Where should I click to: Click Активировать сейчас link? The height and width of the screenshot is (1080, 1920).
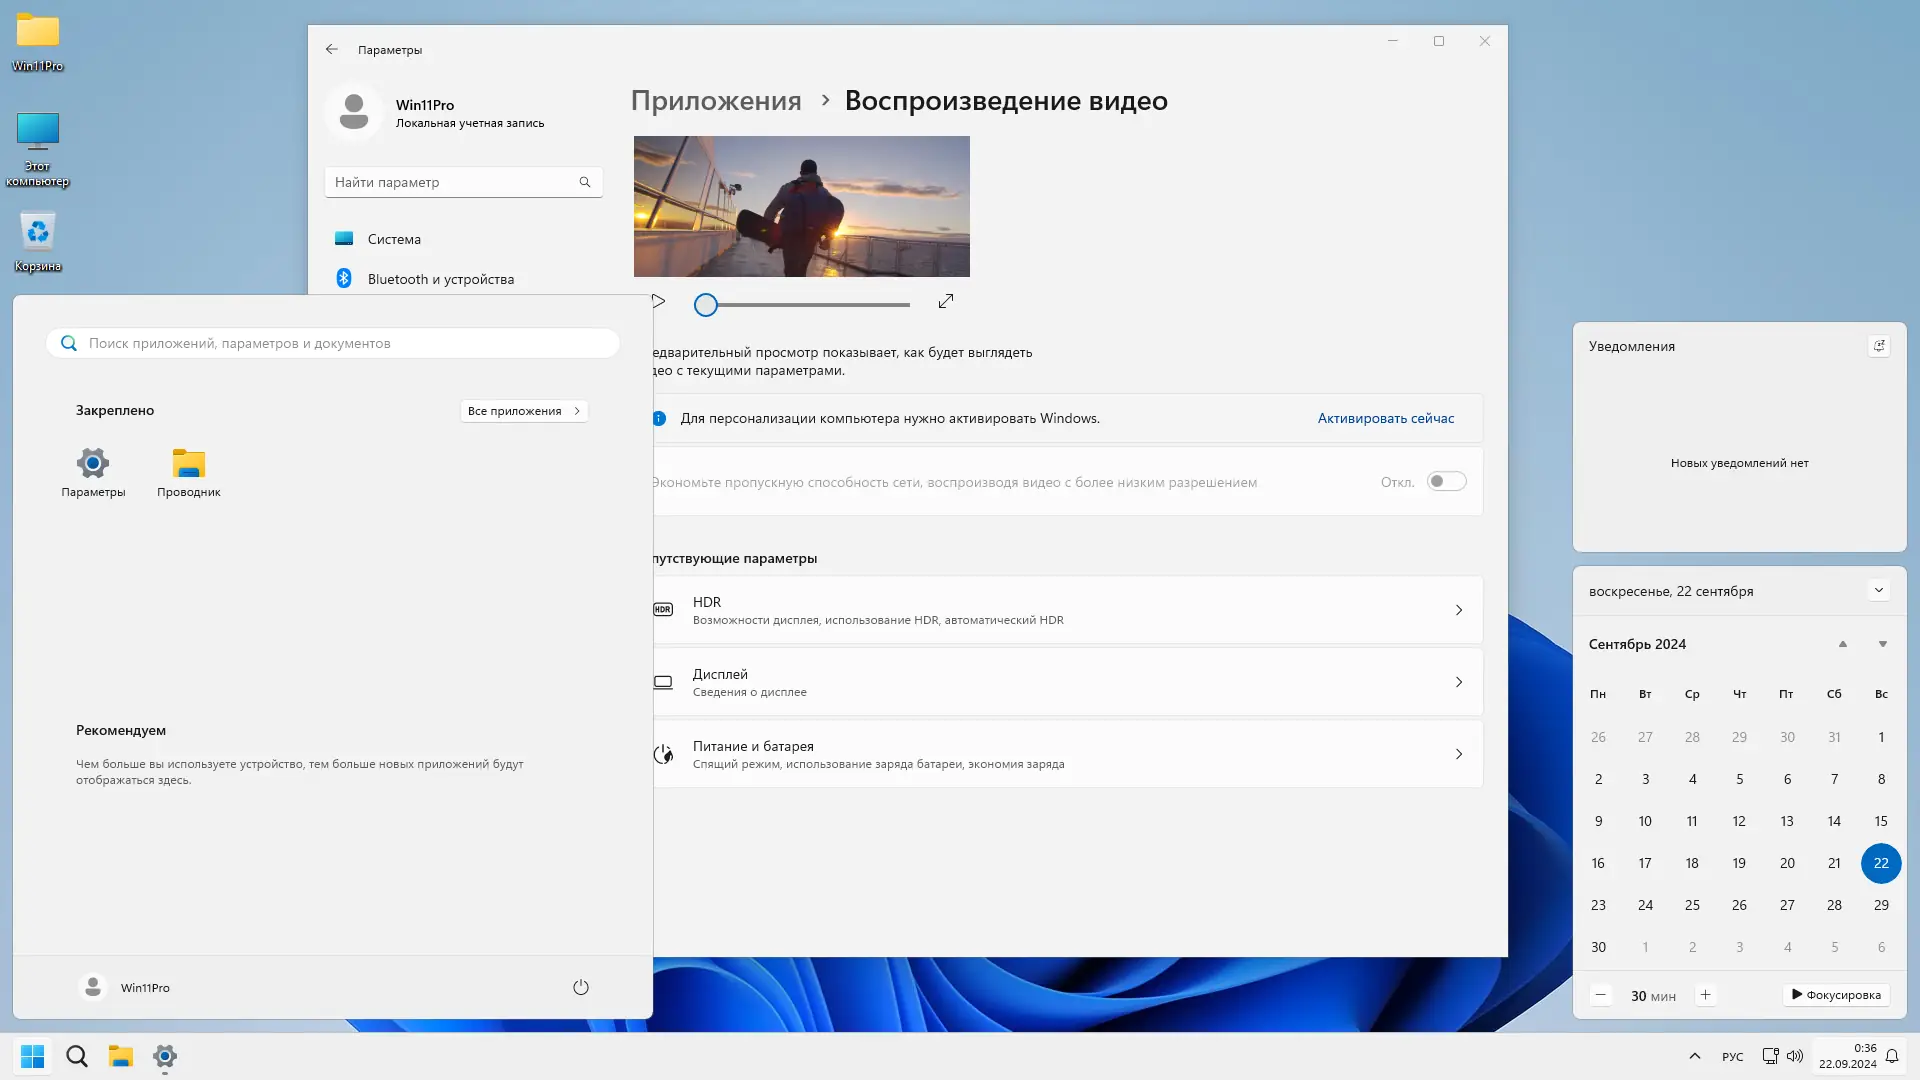(x=1385, y=419)
